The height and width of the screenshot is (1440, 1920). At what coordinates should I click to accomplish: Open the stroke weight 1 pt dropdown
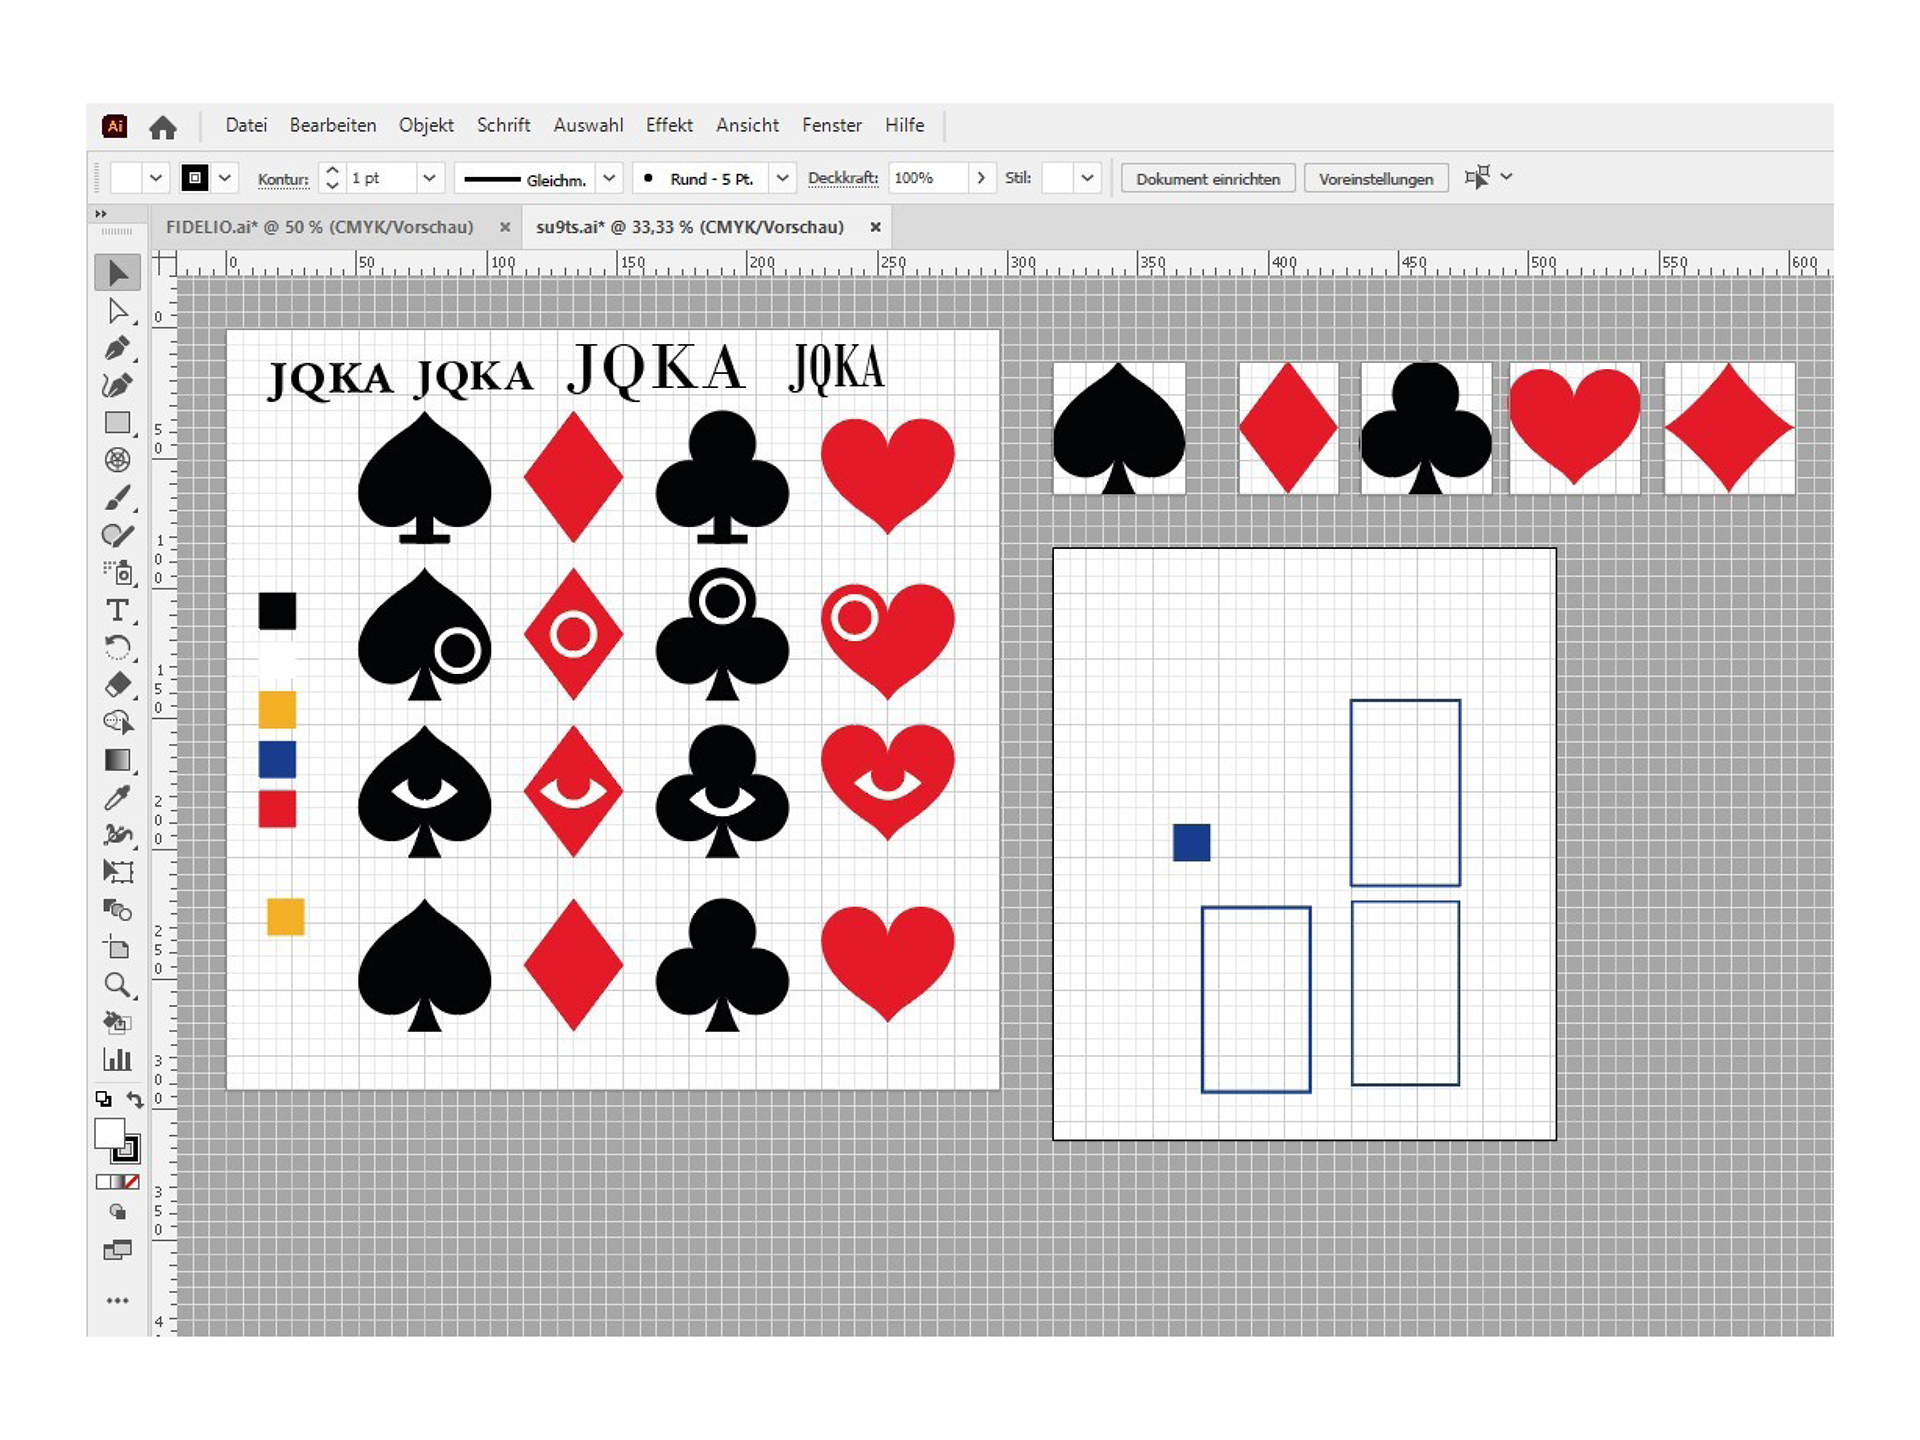click(429, 178)
